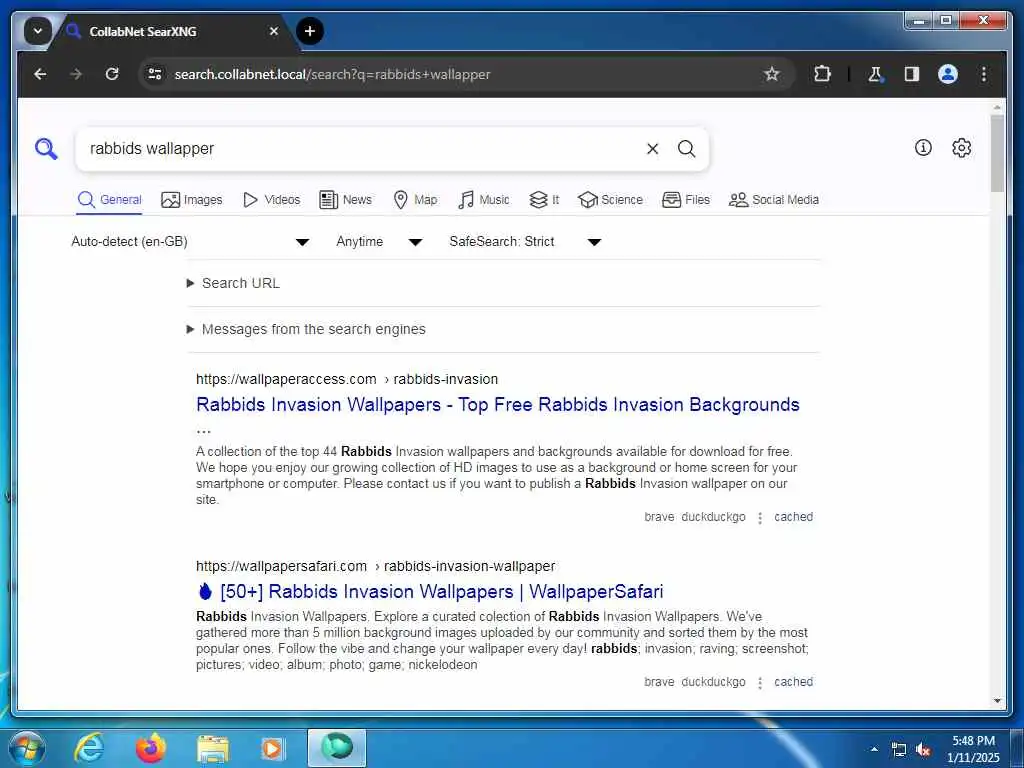
Task: Open more options dots for the wallpapersafari result
Action: click(760, 683)
